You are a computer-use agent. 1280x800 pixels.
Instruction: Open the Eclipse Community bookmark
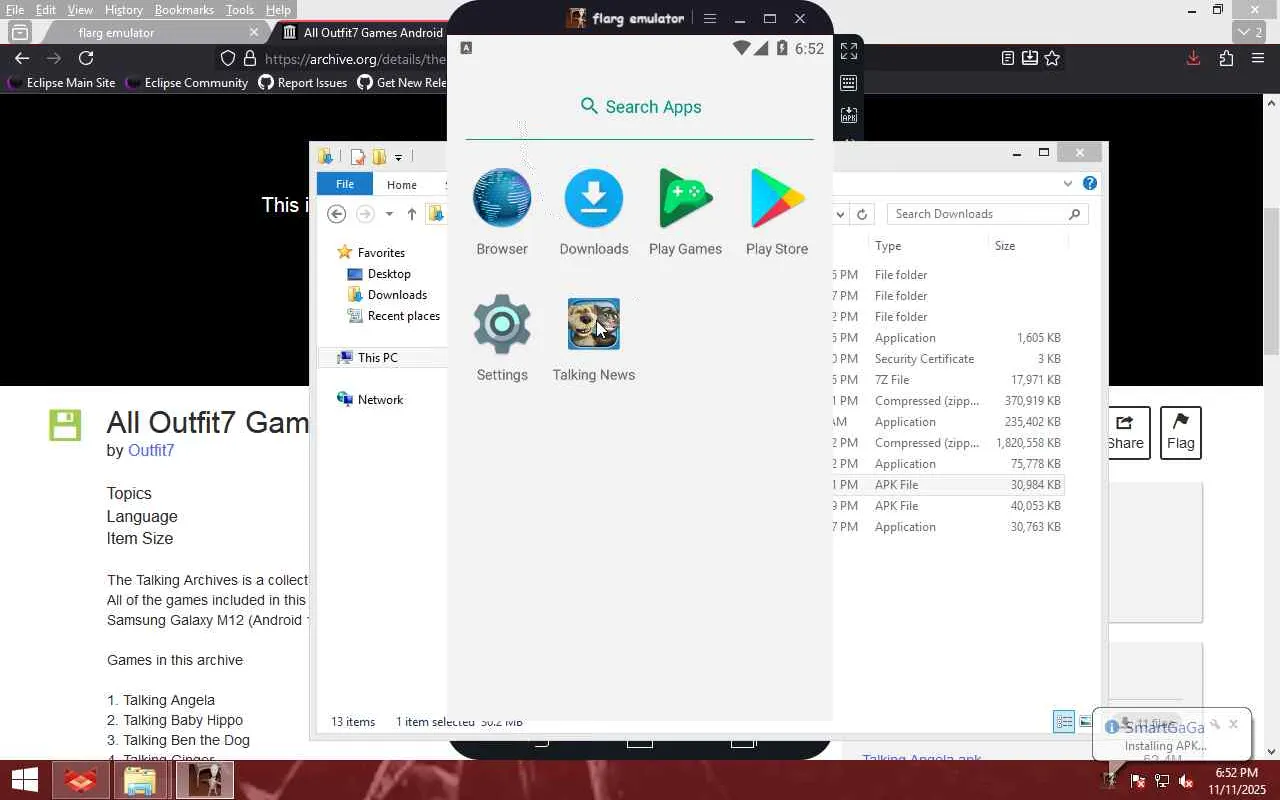187,83
